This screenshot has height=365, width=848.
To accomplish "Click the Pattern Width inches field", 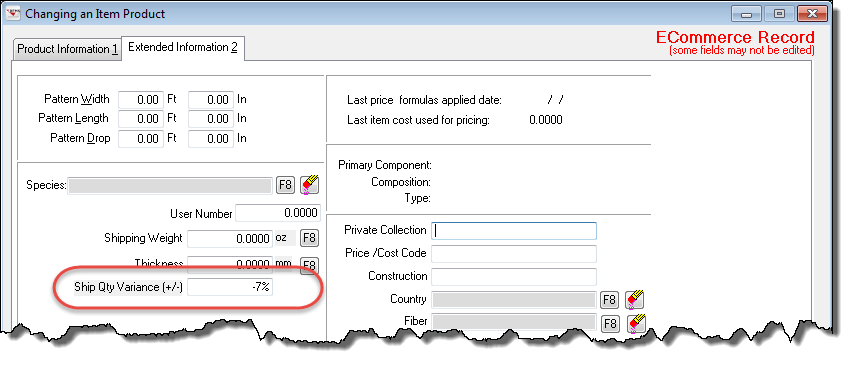I will tap(211, 100).
